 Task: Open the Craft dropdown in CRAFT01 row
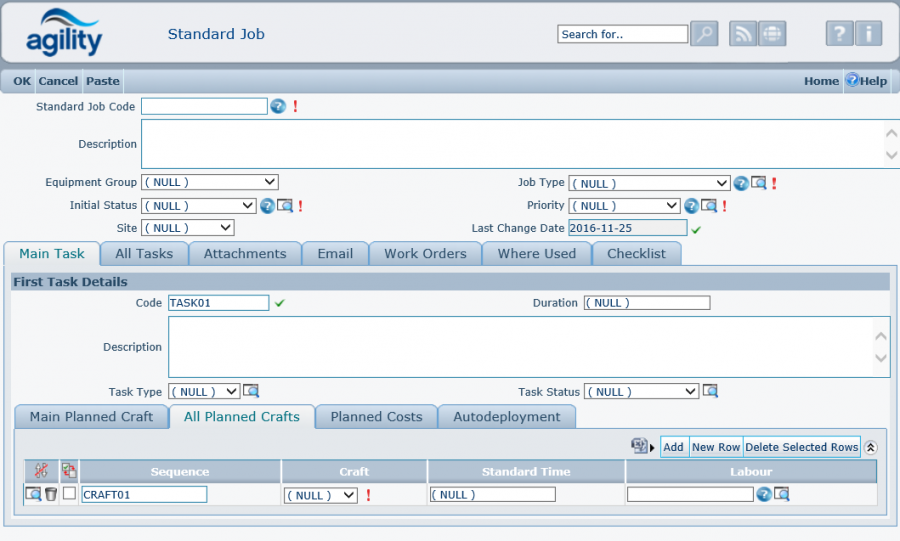point(320,495)
